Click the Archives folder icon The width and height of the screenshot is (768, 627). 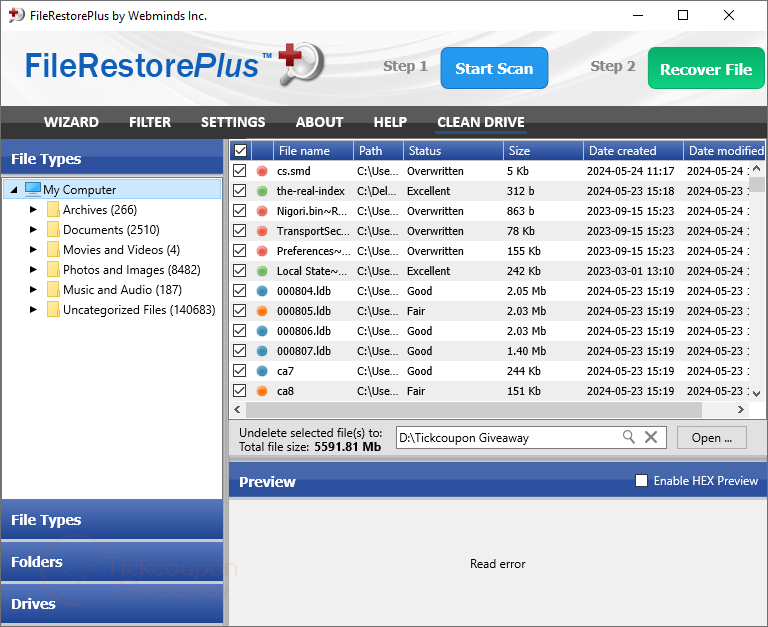pos(53,209)
